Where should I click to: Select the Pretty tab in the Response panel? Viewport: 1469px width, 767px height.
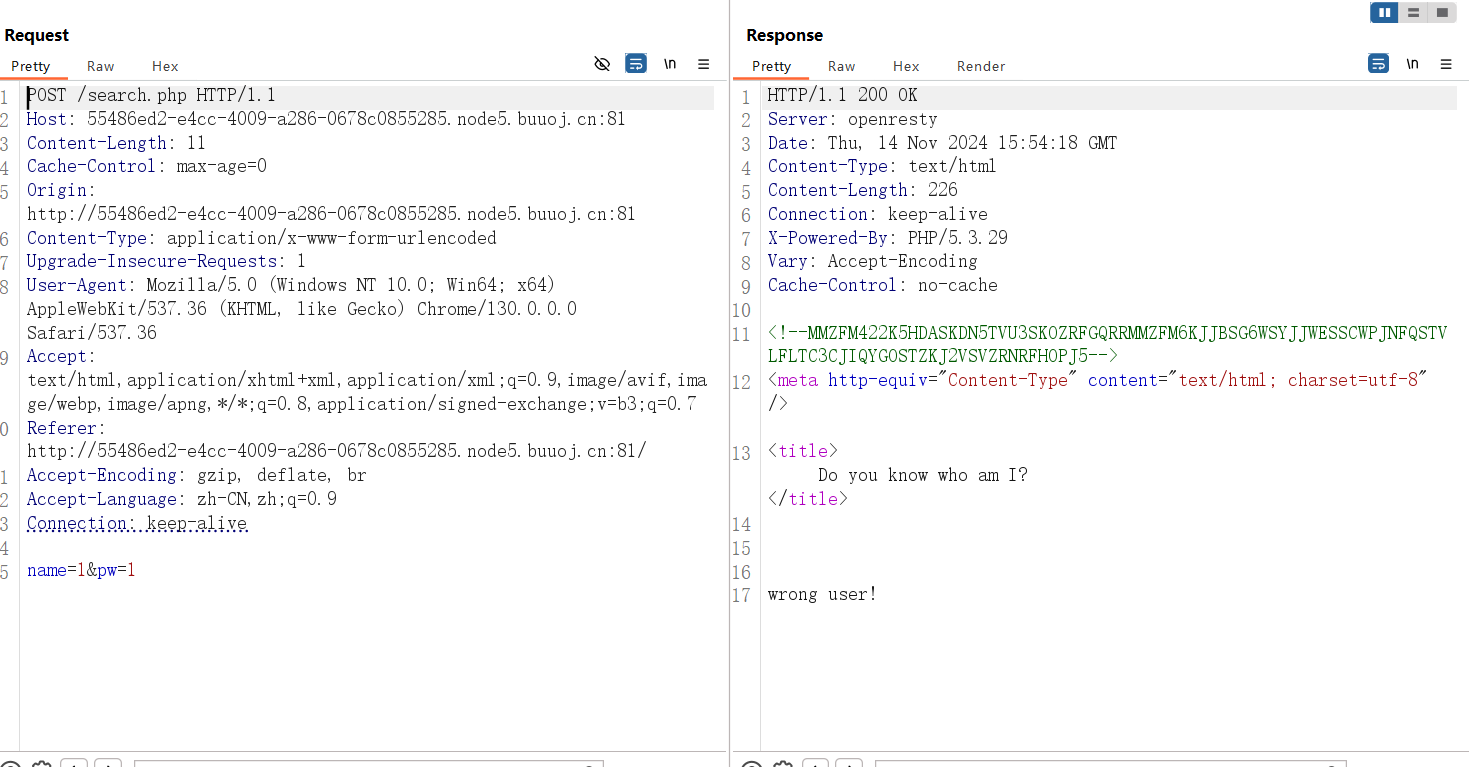(771, 66)
